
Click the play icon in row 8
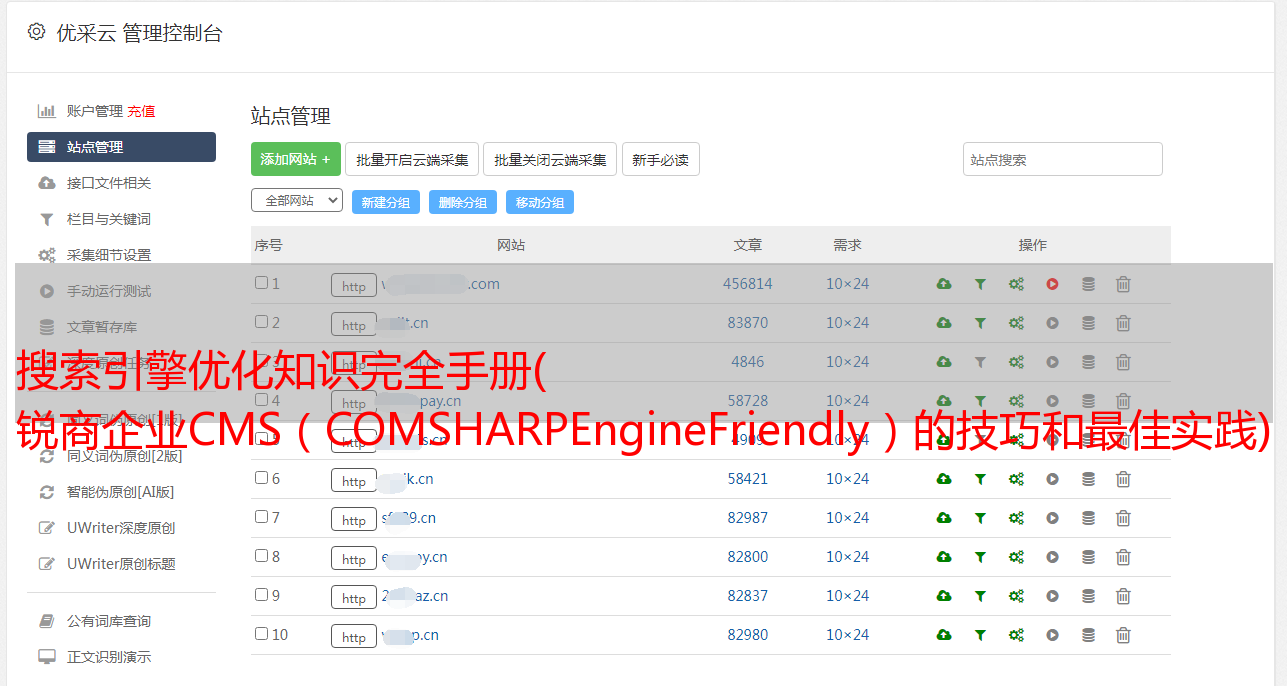[x=1052, y=557]
